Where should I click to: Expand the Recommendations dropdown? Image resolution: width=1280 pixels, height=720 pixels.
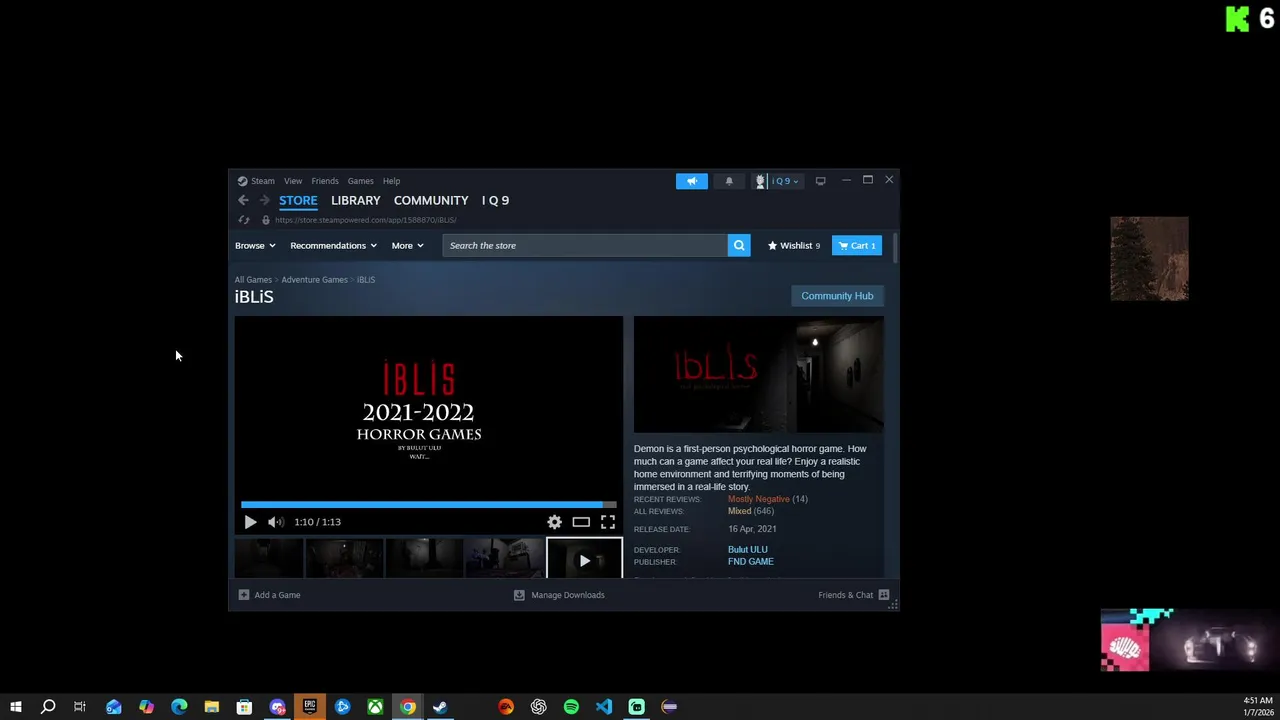pos(333,245)
